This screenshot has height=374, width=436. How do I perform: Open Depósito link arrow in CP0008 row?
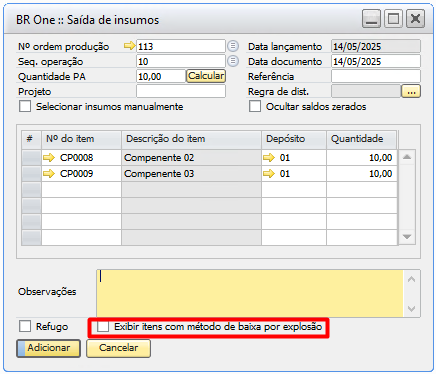point(269,157)
